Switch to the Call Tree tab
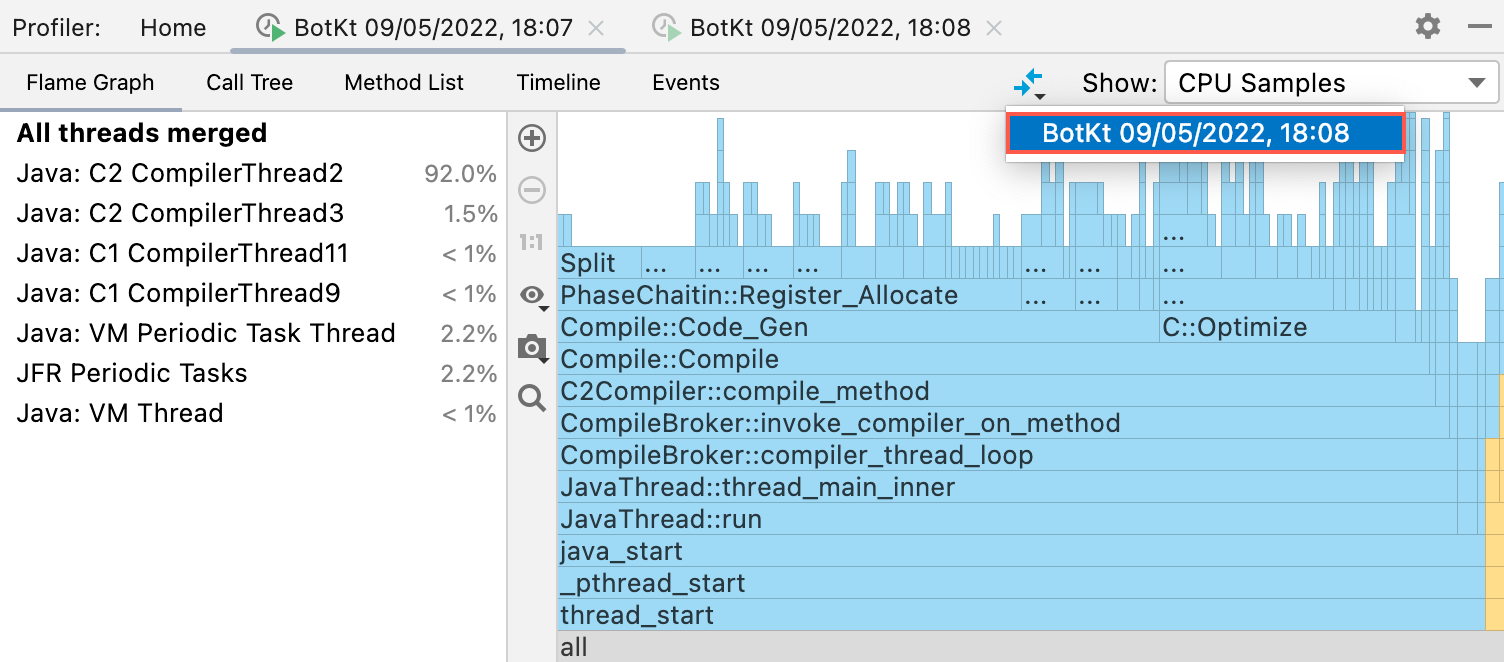 click(250, 83)
